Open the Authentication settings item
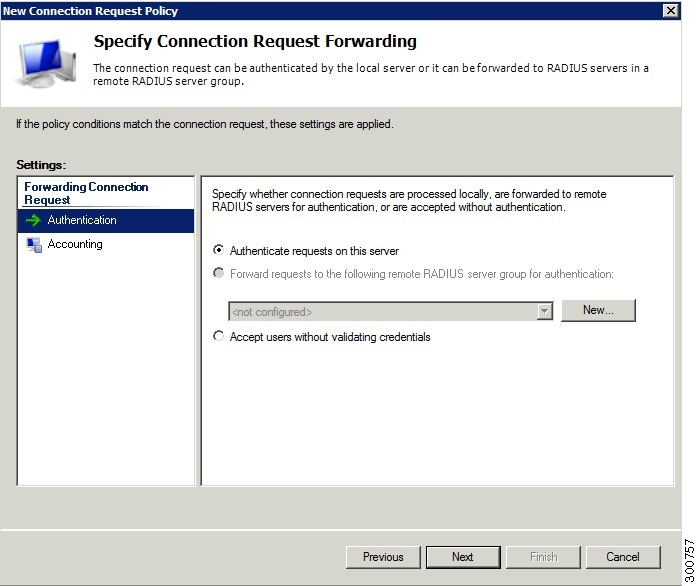Viewport: 696px width, 586px height. [106, 221]
